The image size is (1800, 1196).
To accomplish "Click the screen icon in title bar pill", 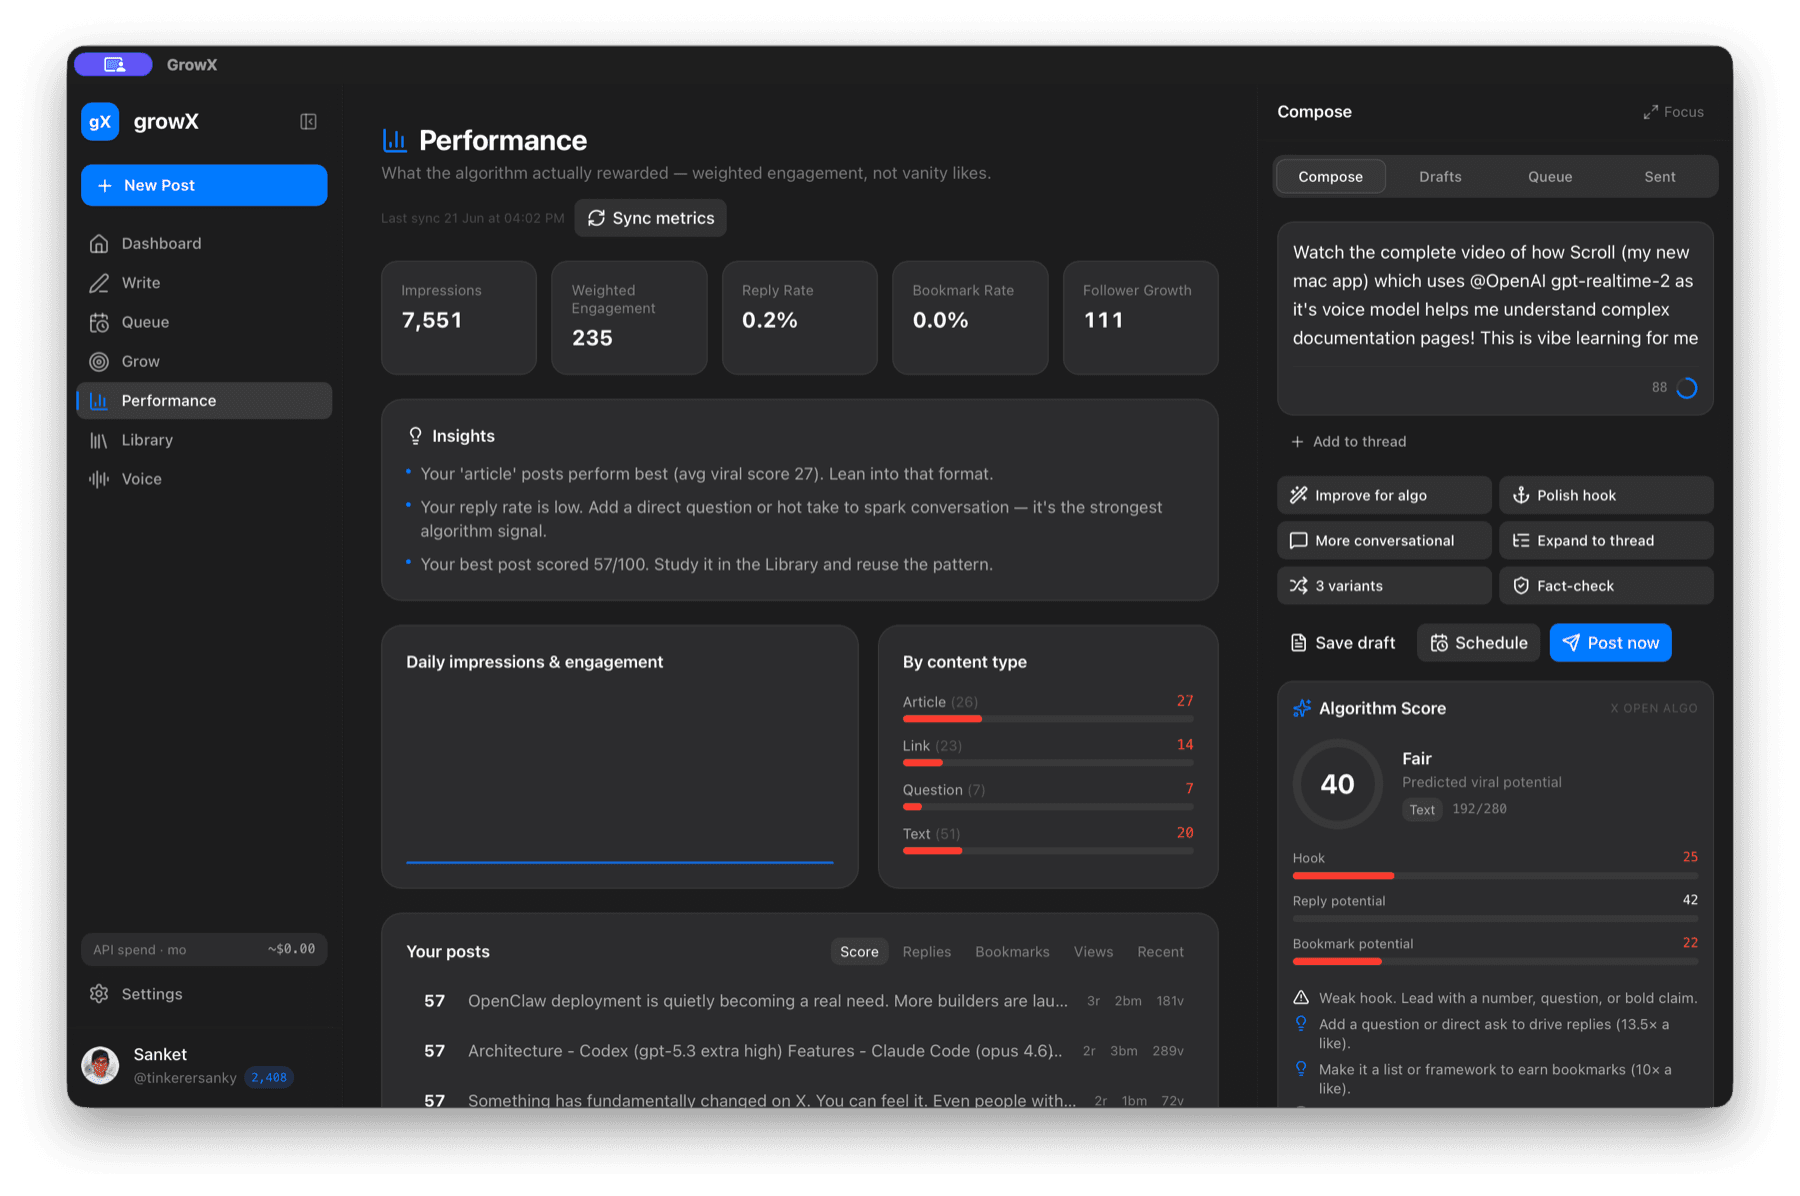I will pos(114,64).
